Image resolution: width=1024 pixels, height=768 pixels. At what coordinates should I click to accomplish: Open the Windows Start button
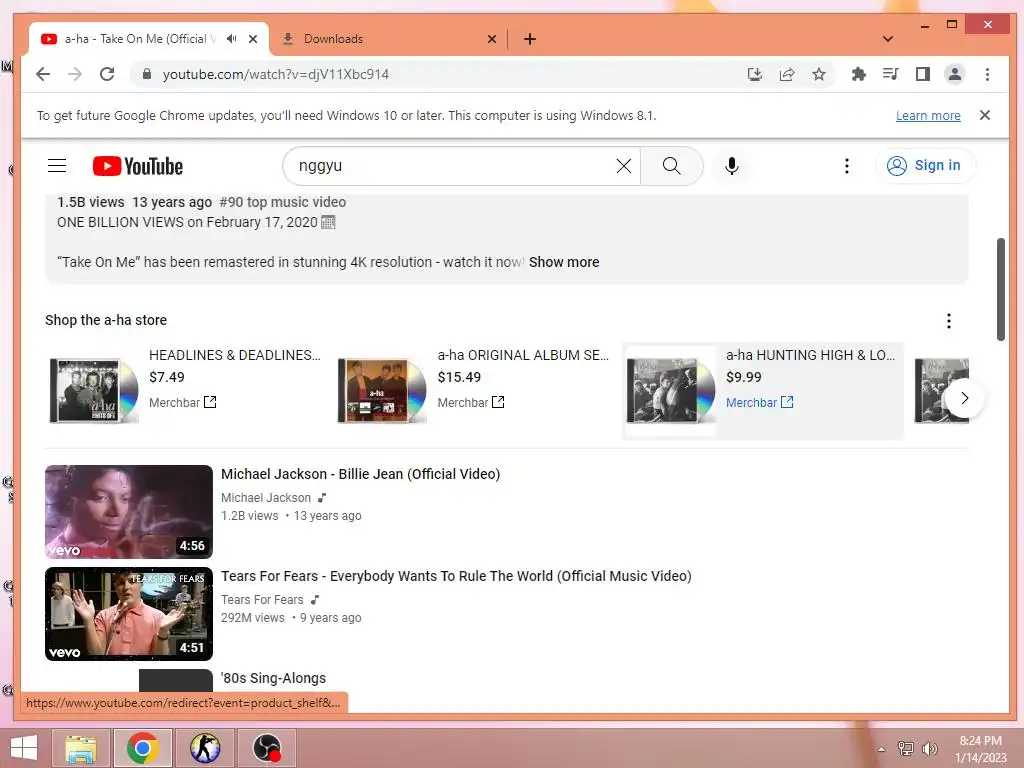(x=24, y=748)
